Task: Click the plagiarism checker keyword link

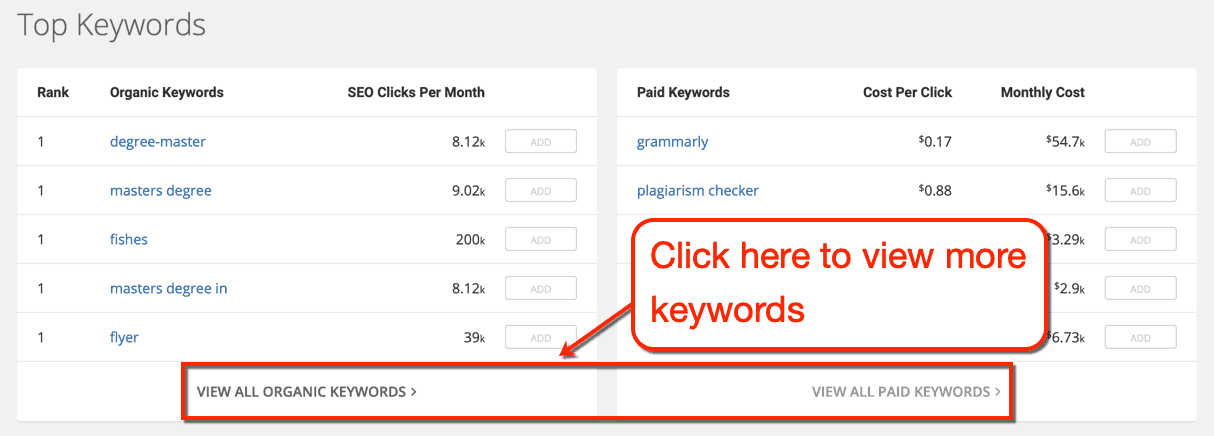Action: pyautogui.click(x=698, y=191)
